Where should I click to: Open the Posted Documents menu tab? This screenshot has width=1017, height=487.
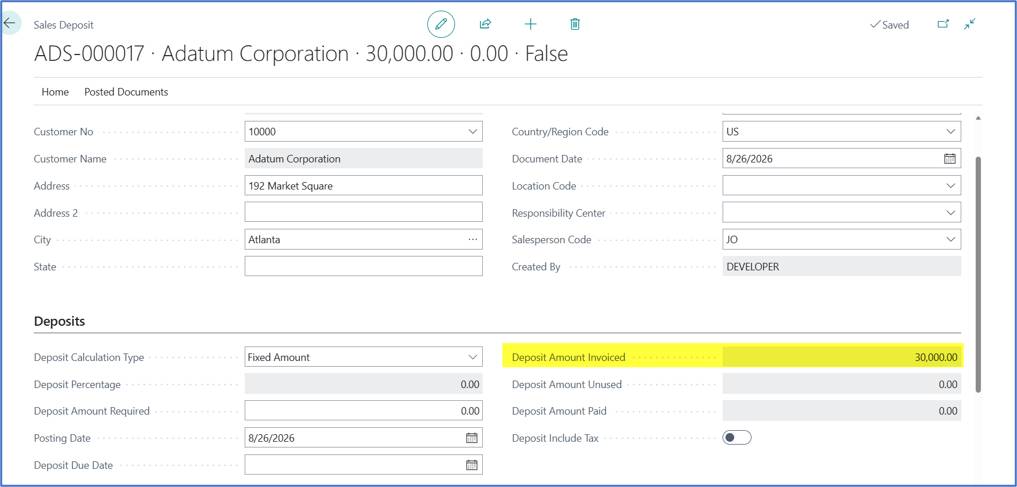coord(126,92)
